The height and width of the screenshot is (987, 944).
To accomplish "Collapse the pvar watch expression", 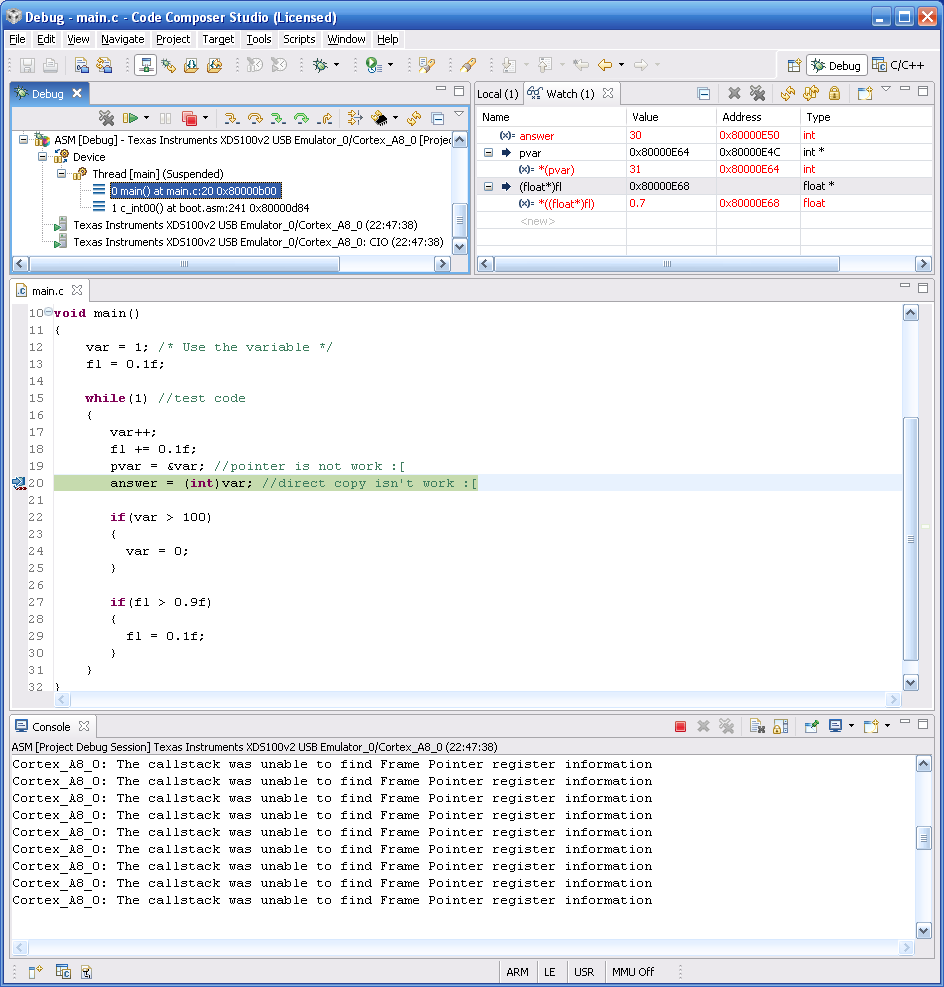I will coord(488,152).
